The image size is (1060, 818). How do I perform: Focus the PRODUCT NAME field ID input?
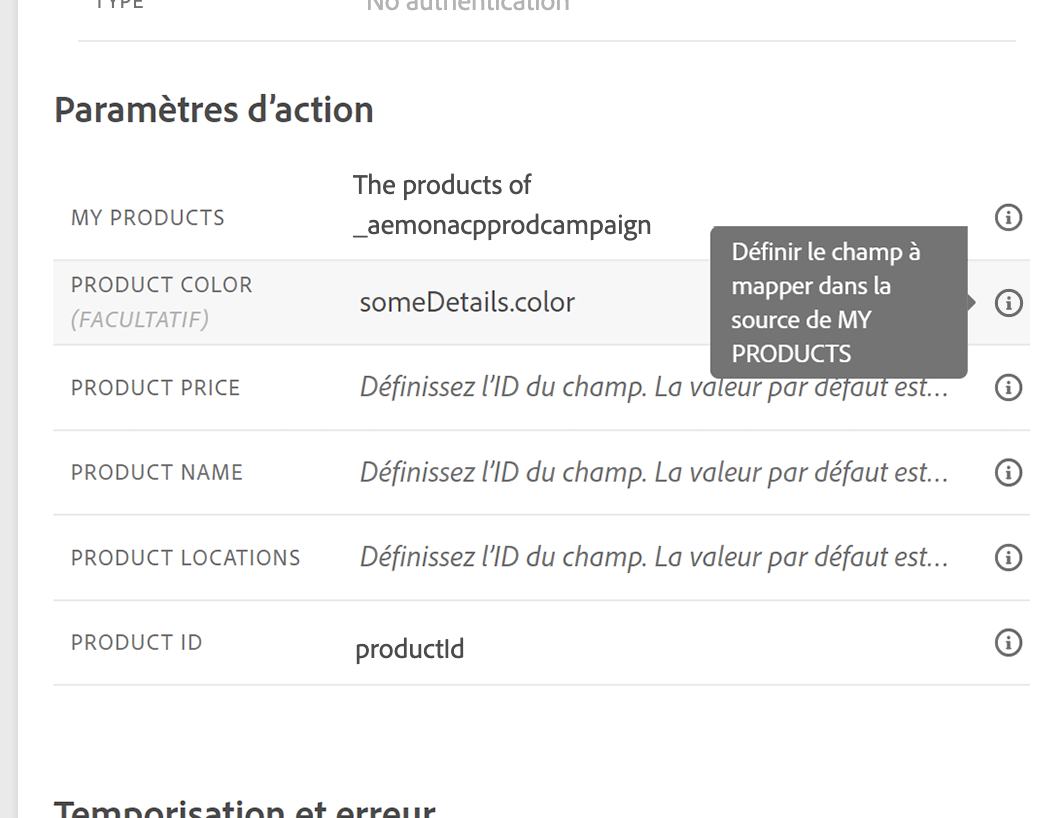click(653, 472)
